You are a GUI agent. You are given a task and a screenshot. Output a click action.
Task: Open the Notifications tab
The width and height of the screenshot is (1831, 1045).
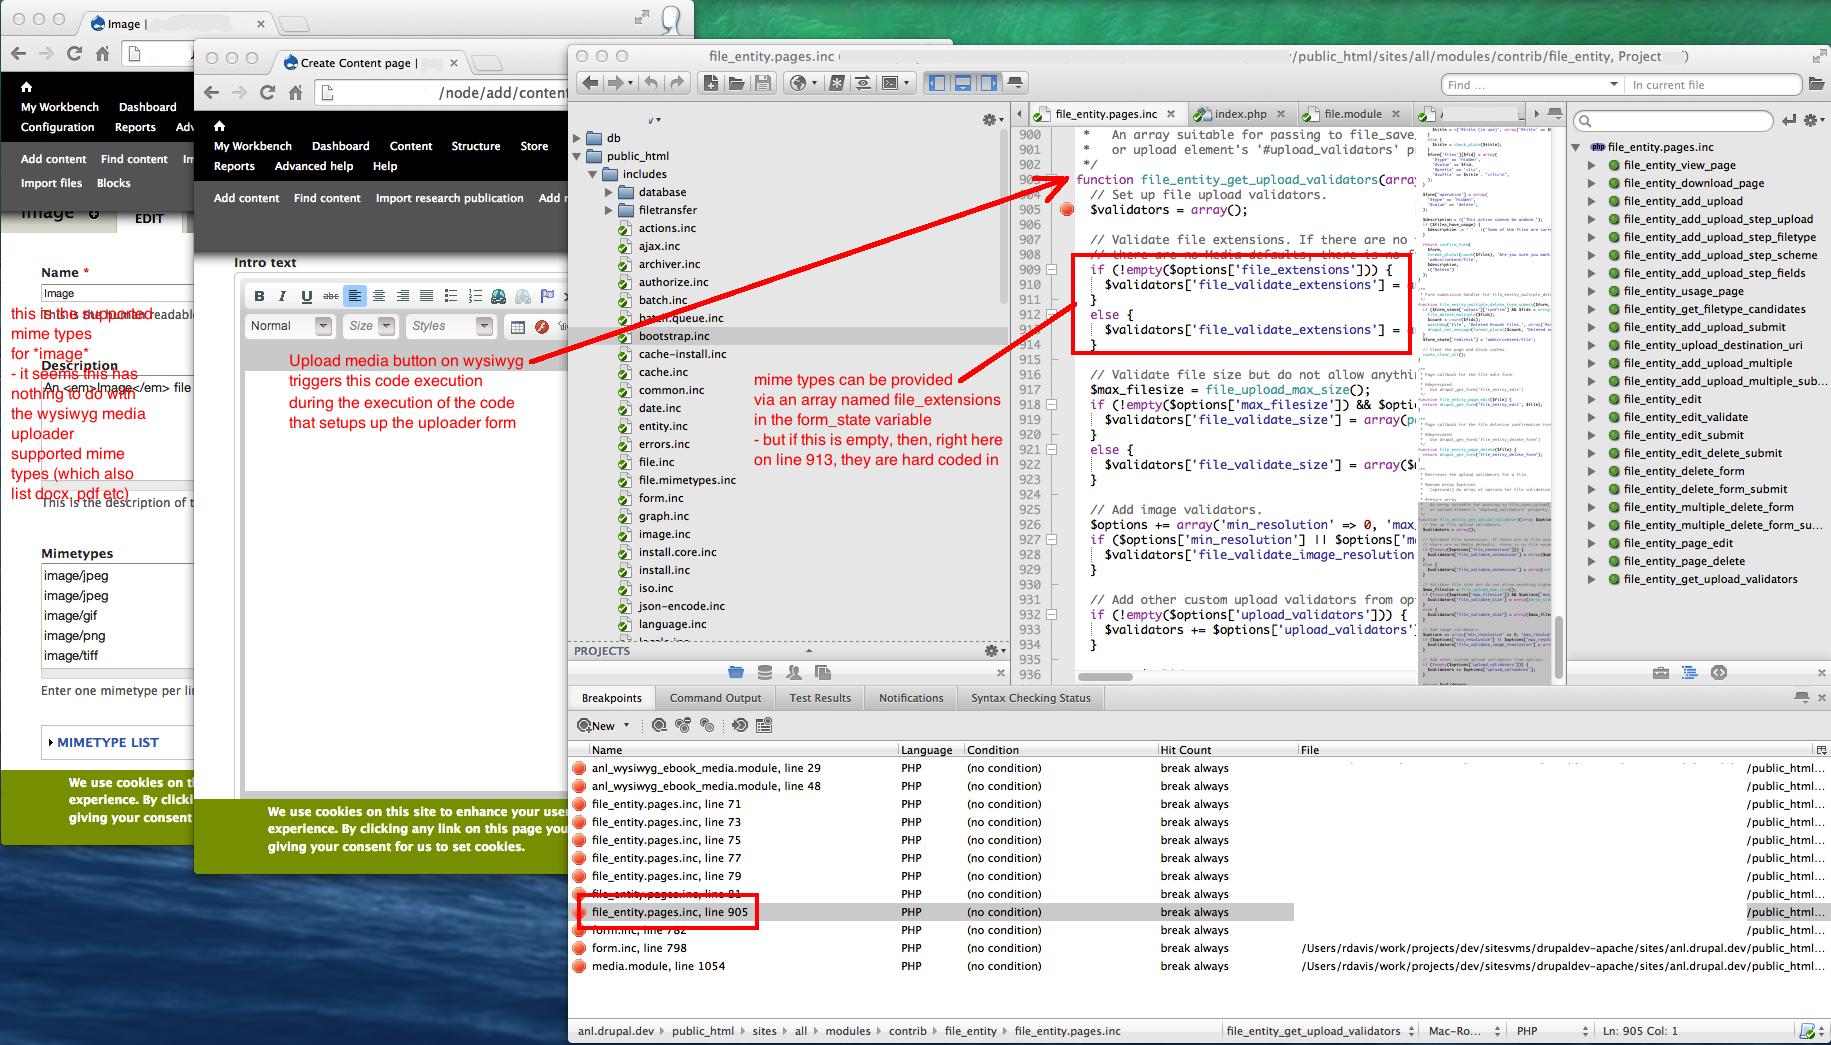(911, 698)
